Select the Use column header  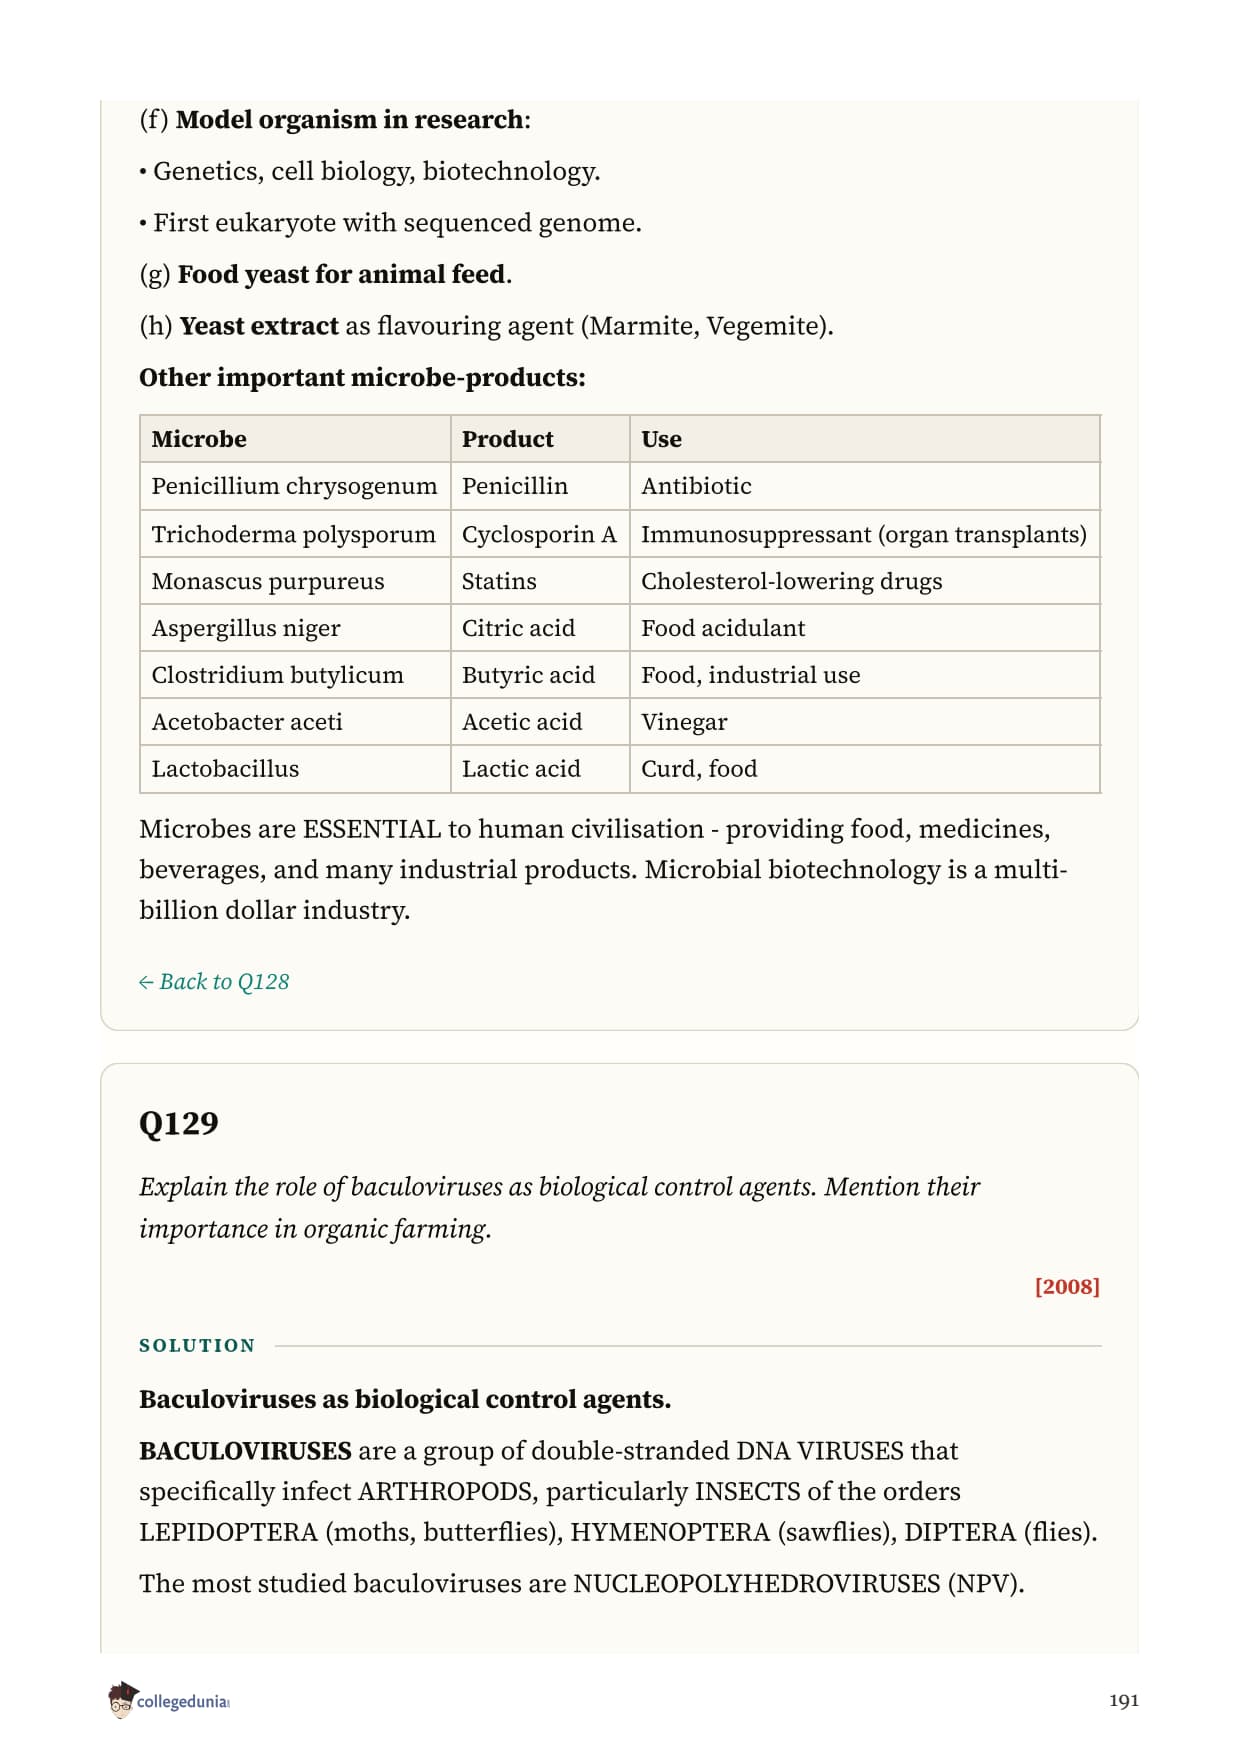tap(865, 439)
